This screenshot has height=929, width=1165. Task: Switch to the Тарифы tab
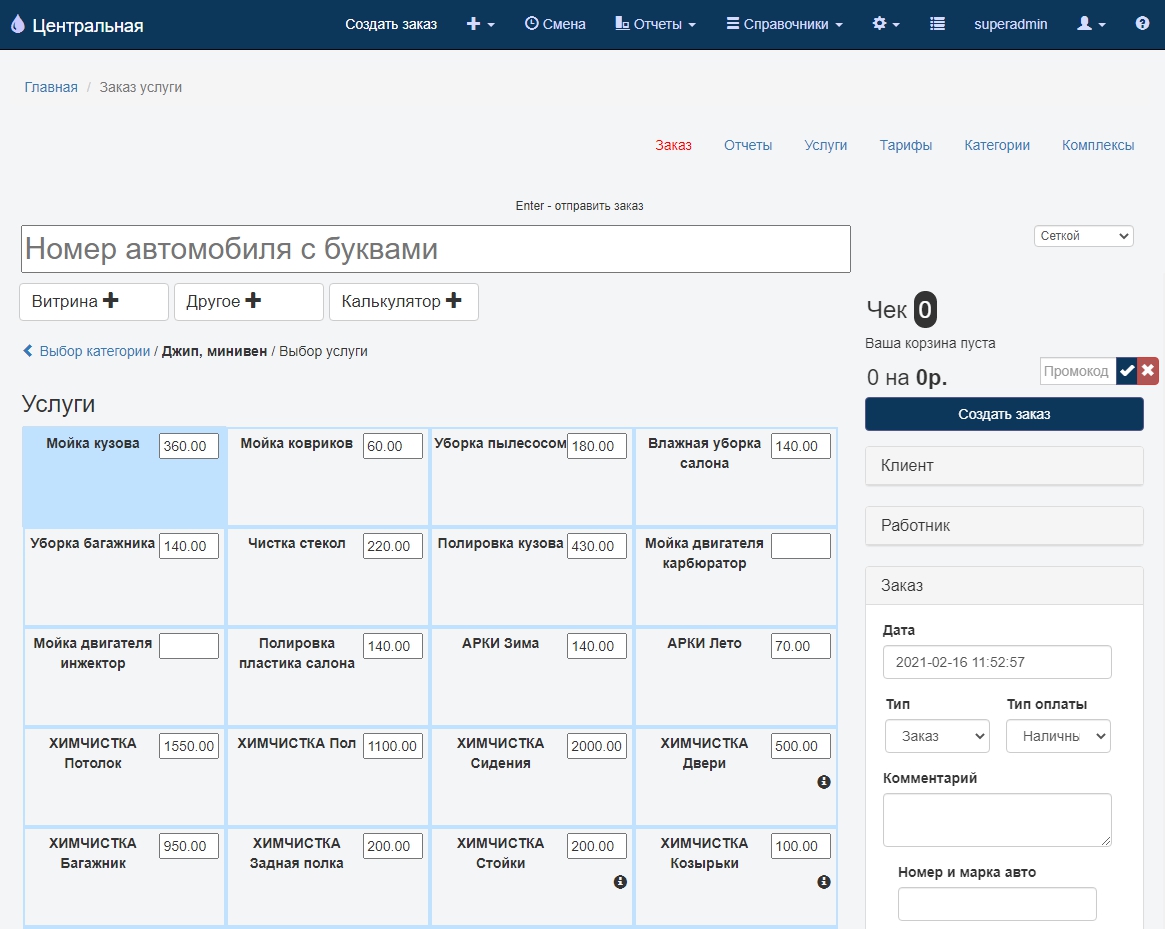[x=905, y=145]
